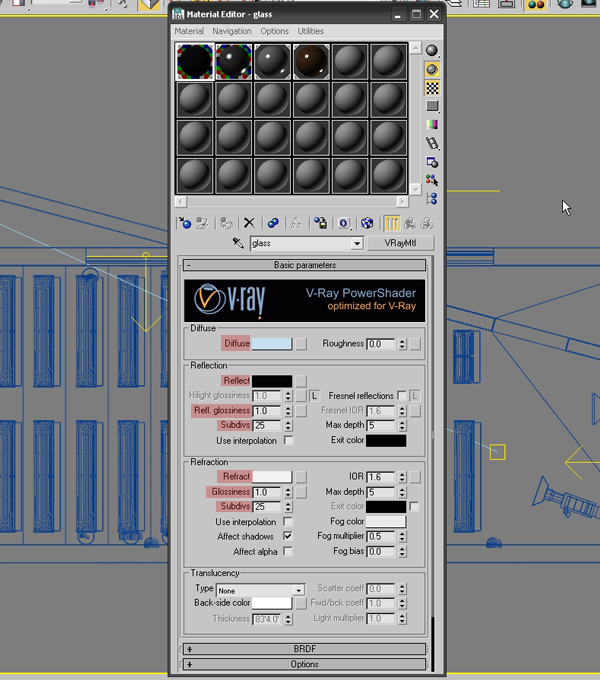Click the light blue Diffuse color swatch
Screen dimensions: 600x680
click(x=272, y=344)
